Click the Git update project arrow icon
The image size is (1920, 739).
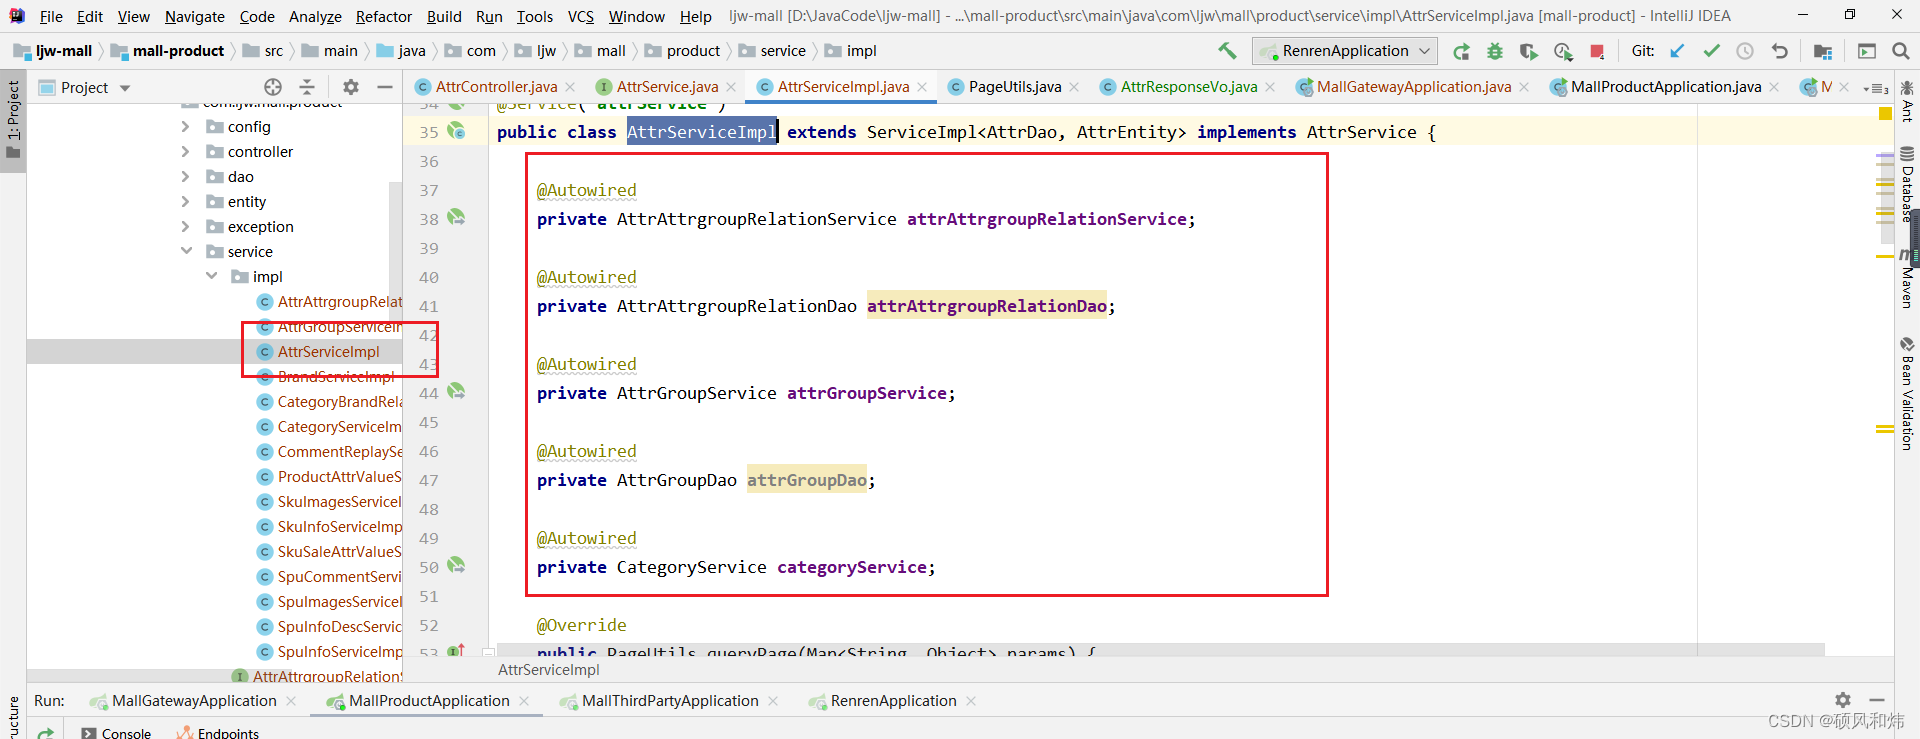1677,51
